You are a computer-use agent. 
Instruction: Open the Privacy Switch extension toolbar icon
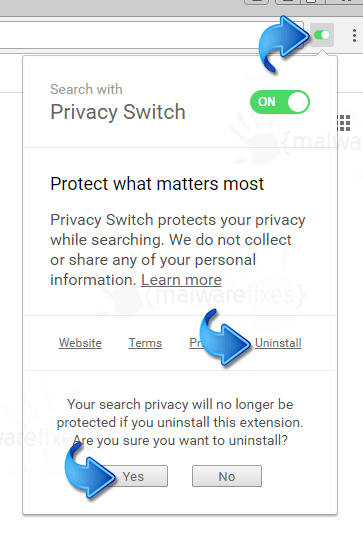point(322,35)
